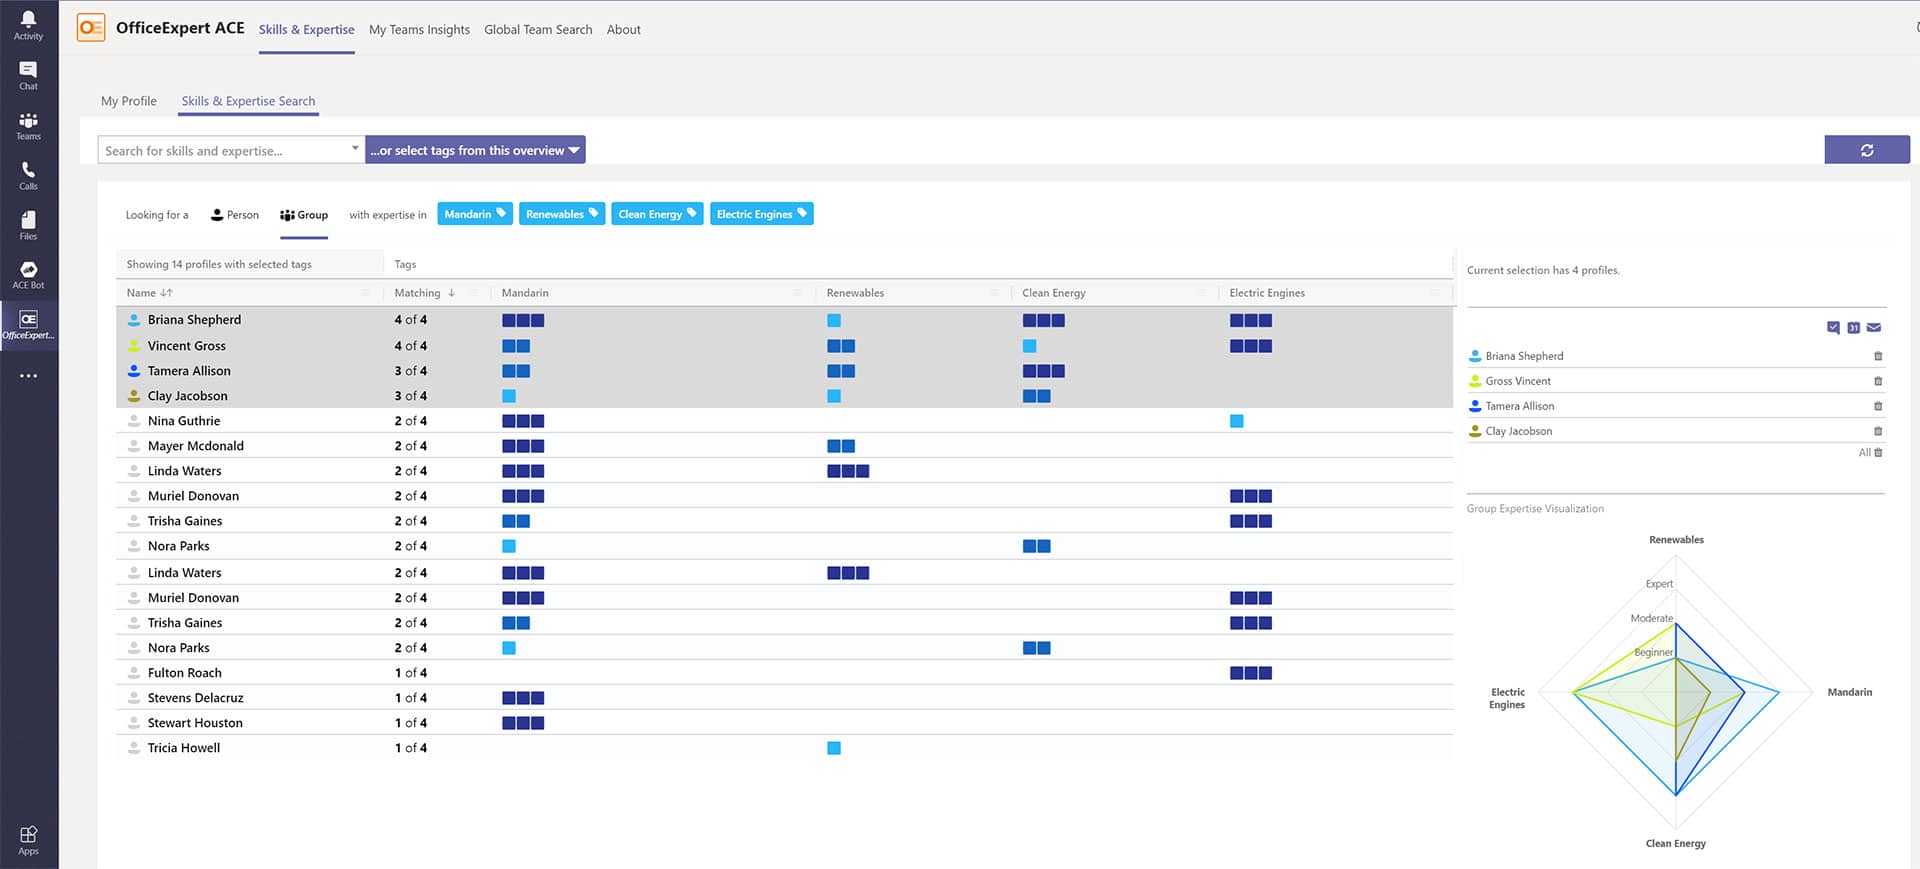The image size is (1920, 869).
Task: Switch search mode to Person
Action: click(235, 215)
